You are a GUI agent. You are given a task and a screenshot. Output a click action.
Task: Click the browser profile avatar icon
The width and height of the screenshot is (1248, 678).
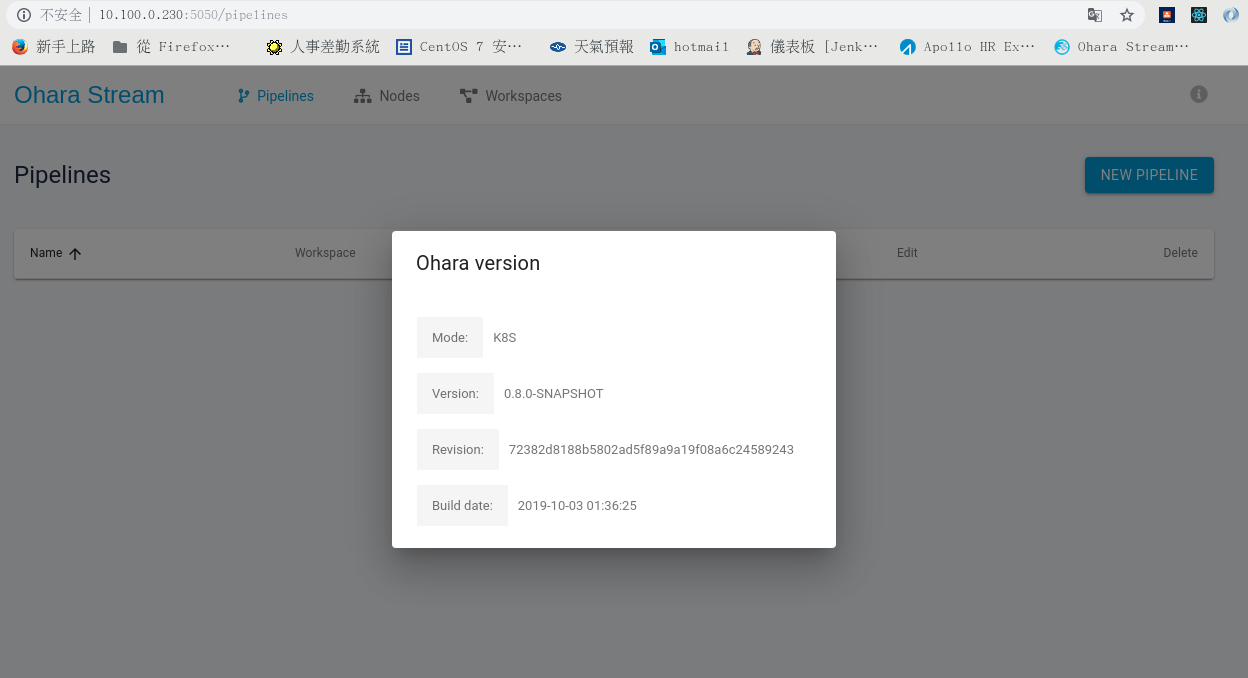pos(1231,15)
